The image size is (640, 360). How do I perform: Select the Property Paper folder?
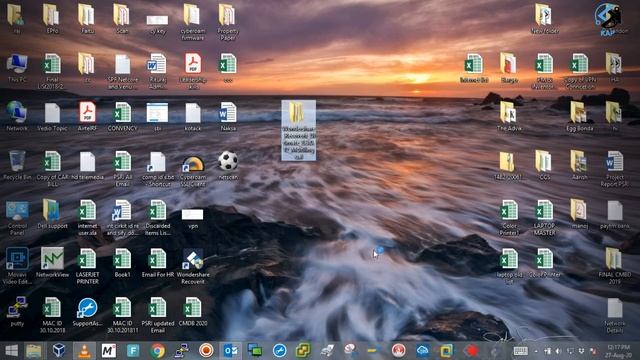227,22
